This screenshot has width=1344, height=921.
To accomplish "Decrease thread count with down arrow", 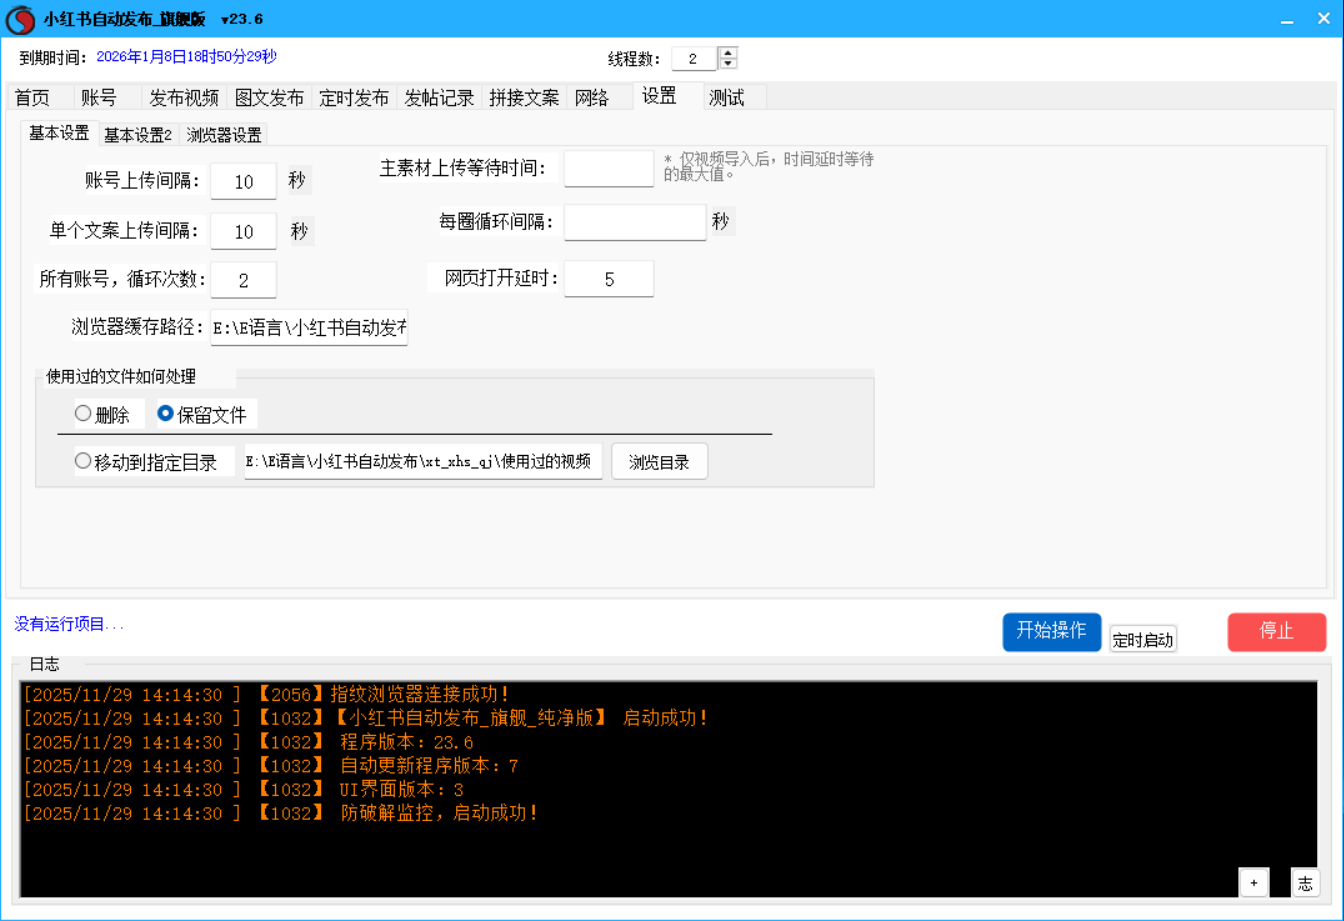I will (x=729, y=64).
